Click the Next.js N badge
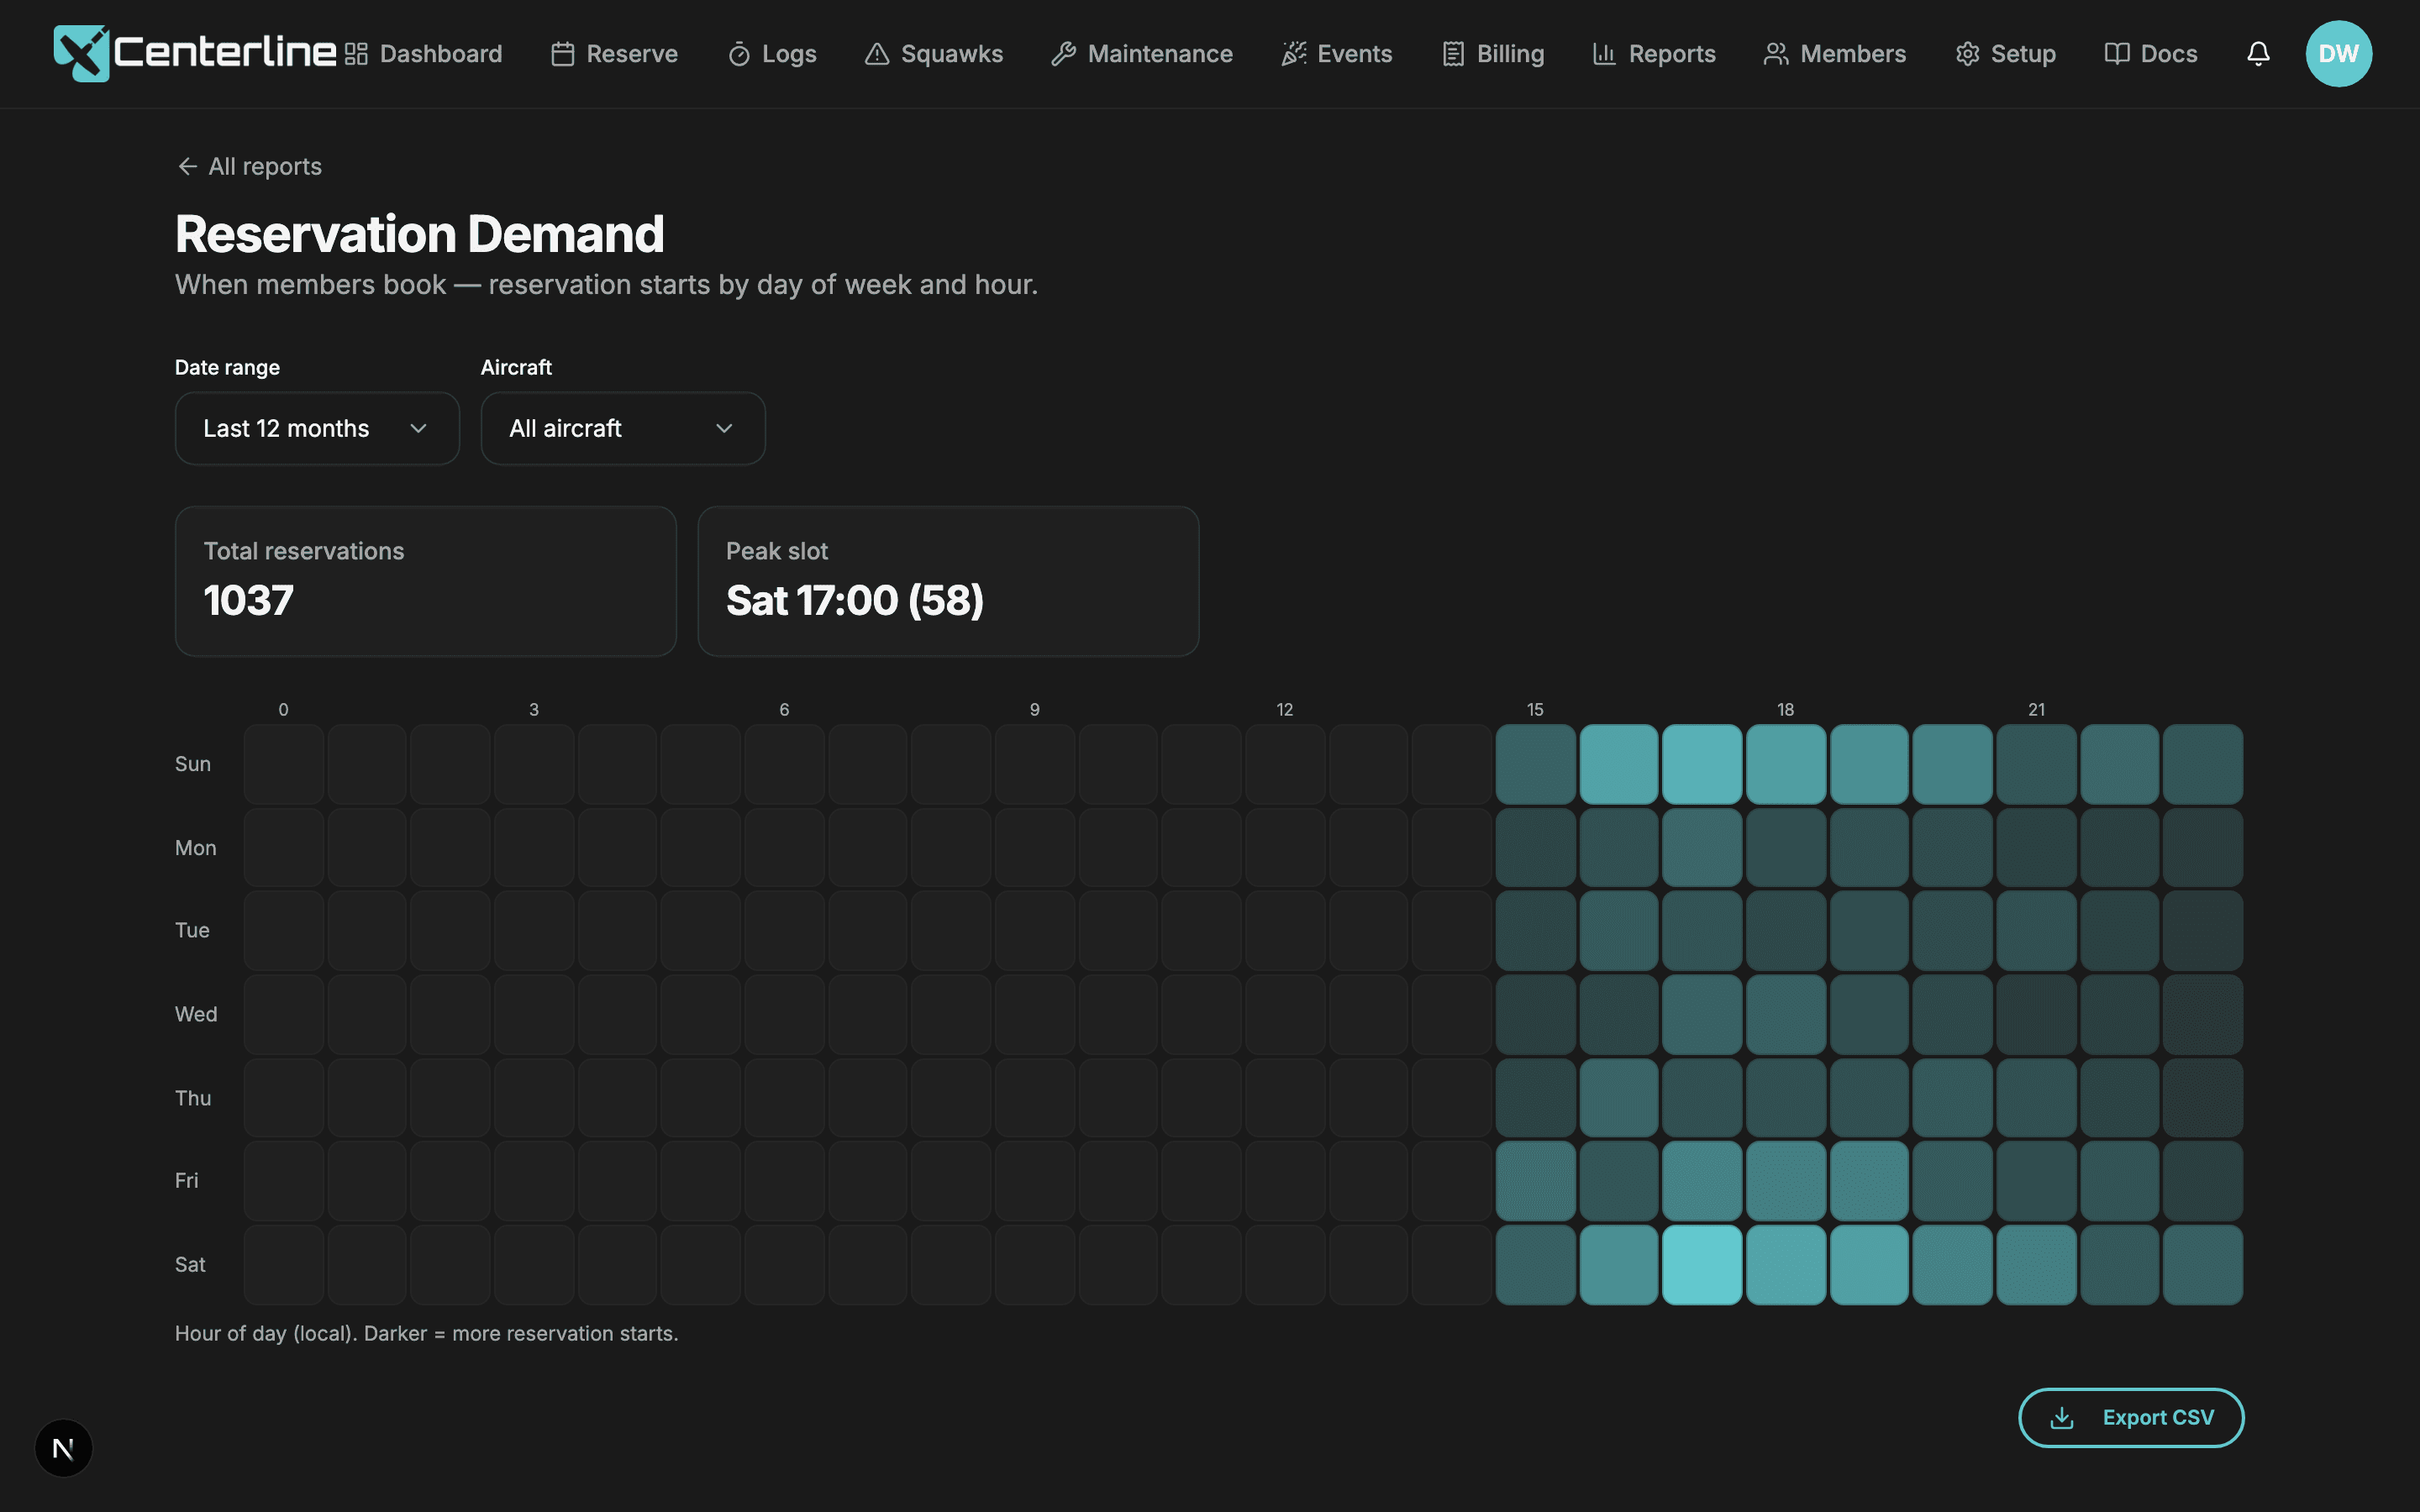This screenshot has width=2420, height=1512. point(64,1448)
